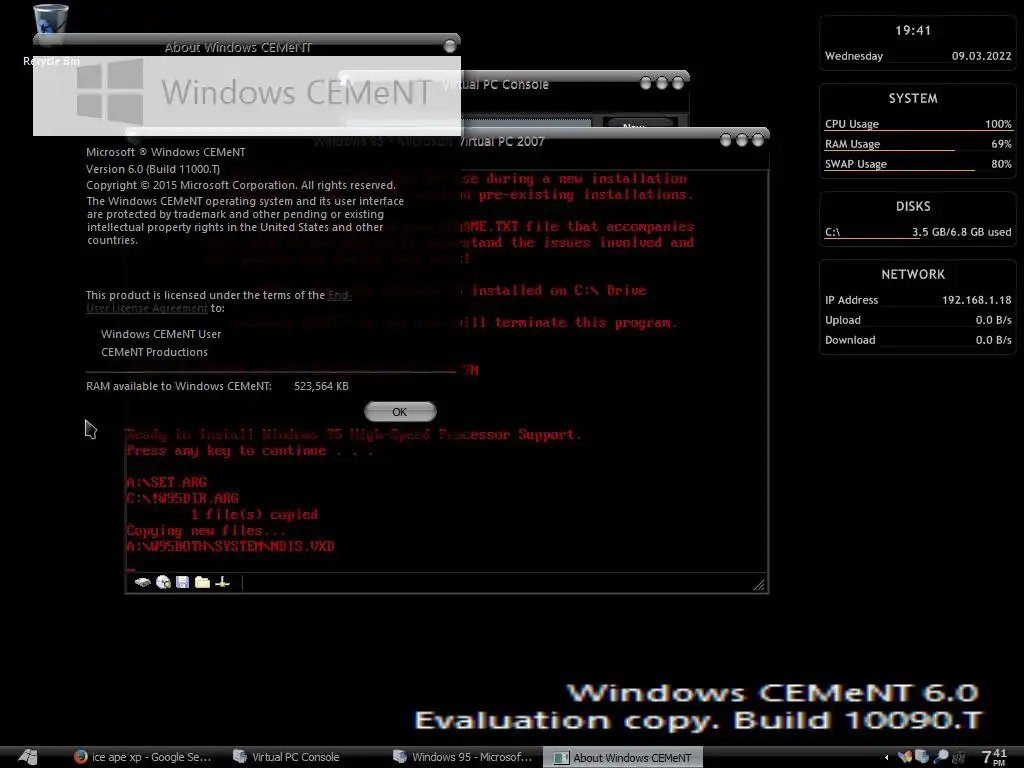Click the floppy disk status icon in Virtual PC
Image resolution: width=1024 pixels, height=768 pixels.
click(182, 582)
